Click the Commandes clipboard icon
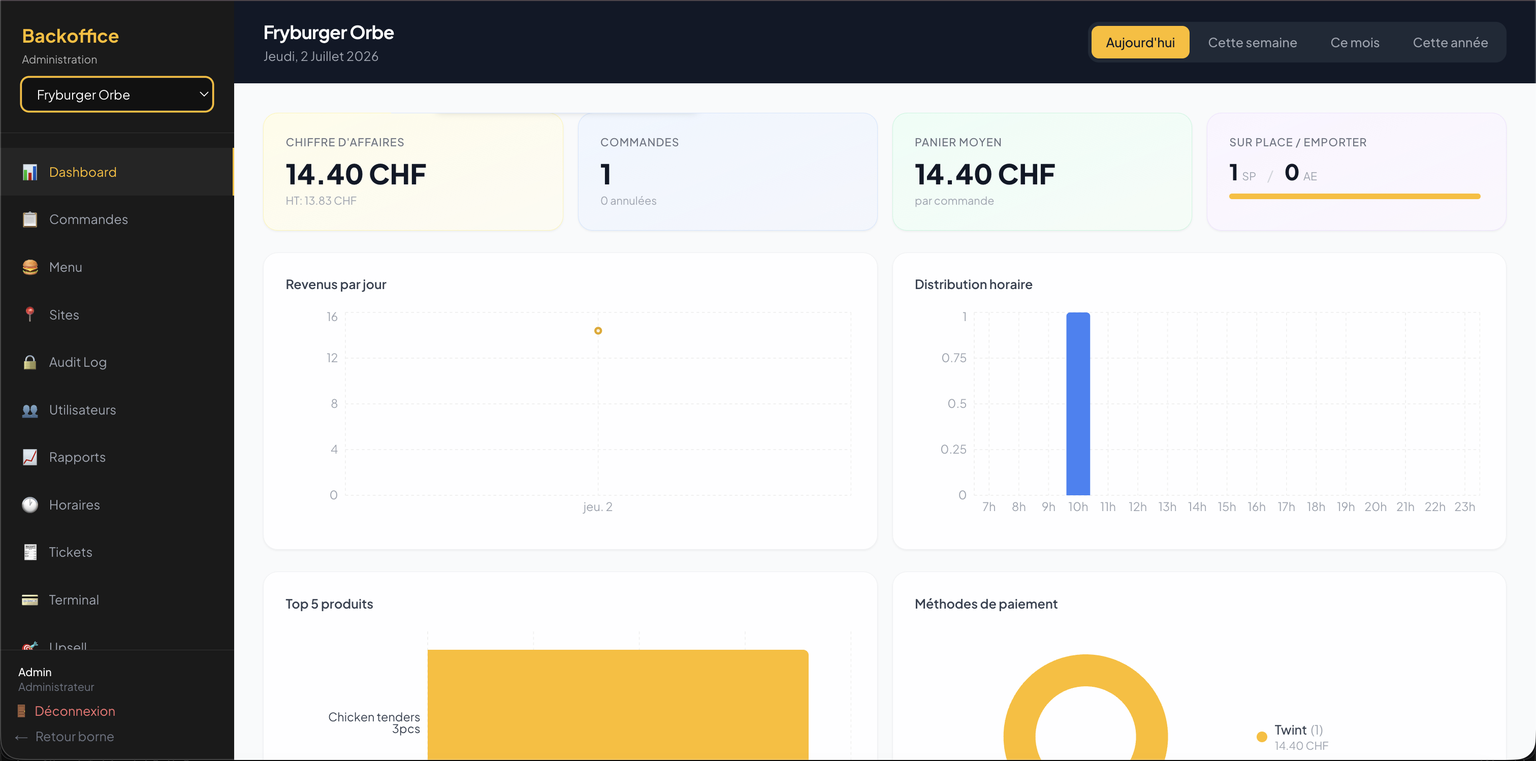 pyautogui.click(x=30, y=219)
